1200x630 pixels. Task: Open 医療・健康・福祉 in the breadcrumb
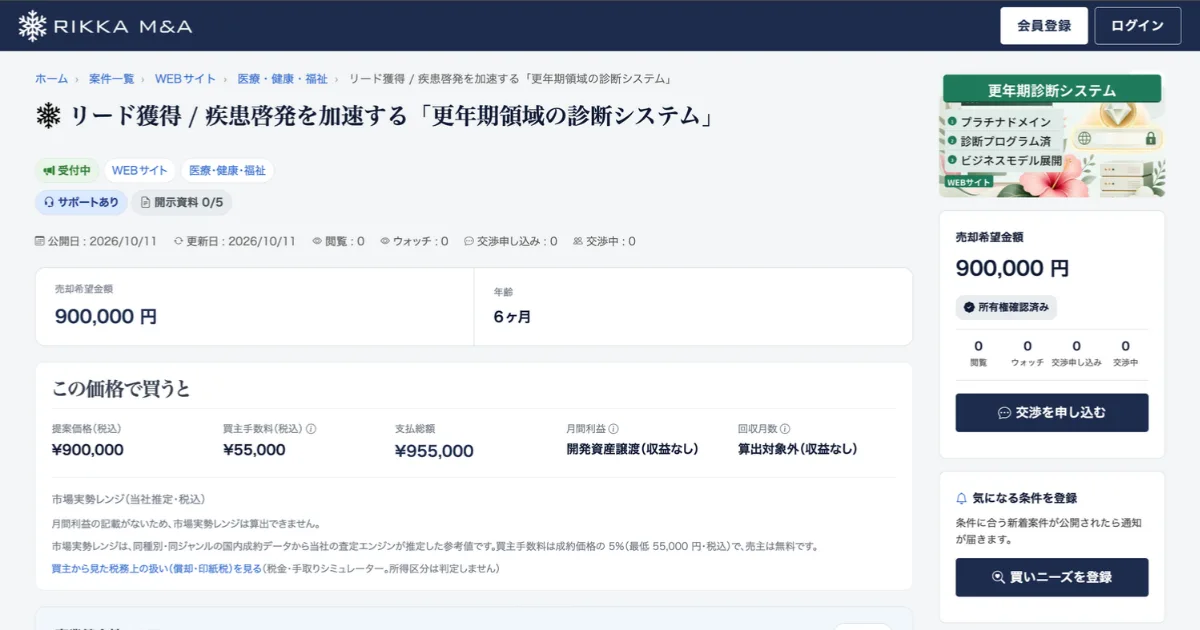[x=282, y=78]
